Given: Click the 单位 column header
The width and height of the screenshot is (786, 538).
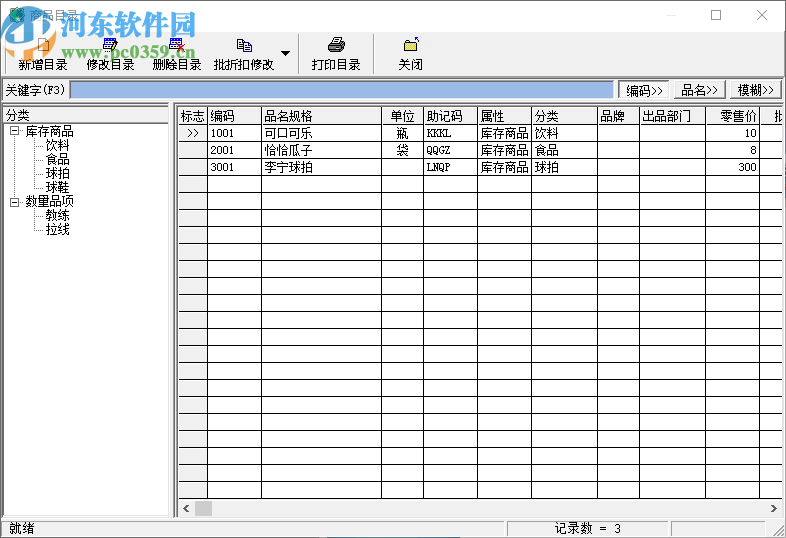Looking at the screenshot, I should click(x=403, y=116).
